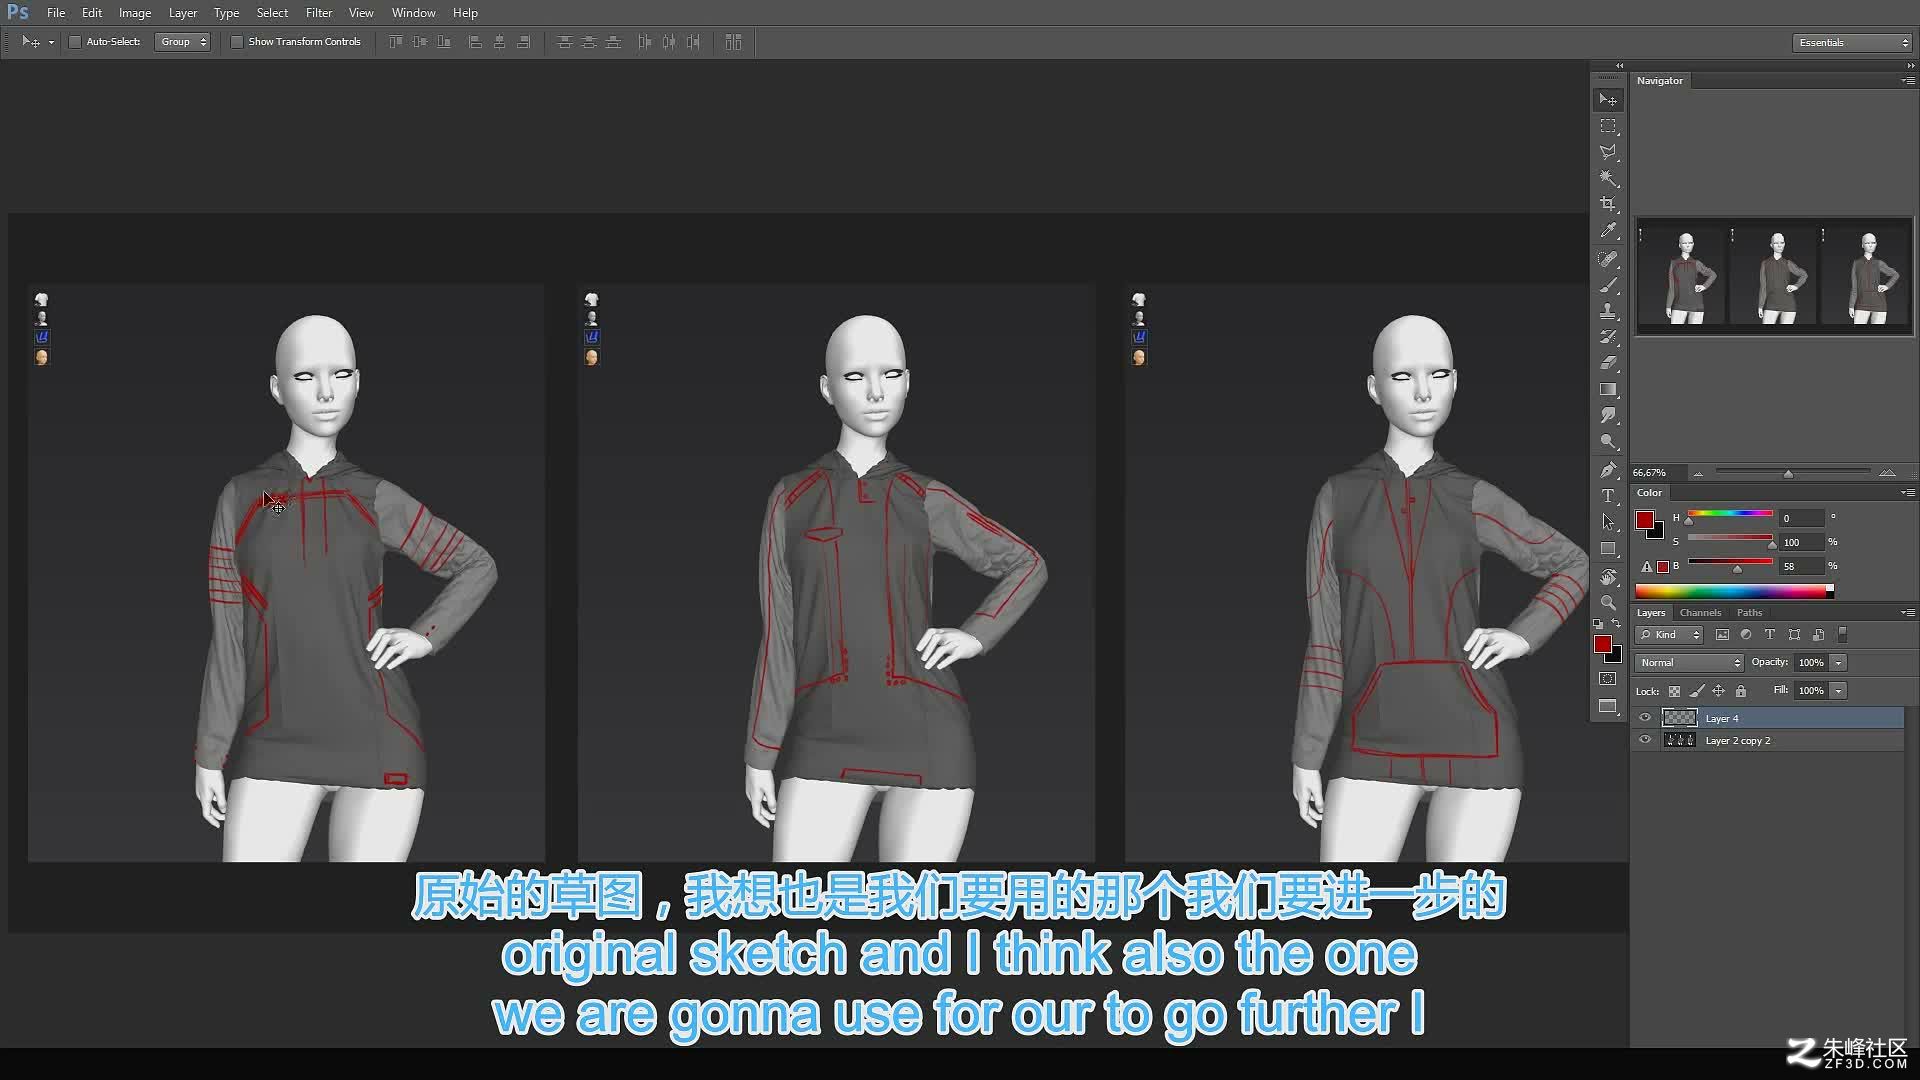Select the Crop tool
Screen dimensions: 1920x1080
(x=1608, y=204)
